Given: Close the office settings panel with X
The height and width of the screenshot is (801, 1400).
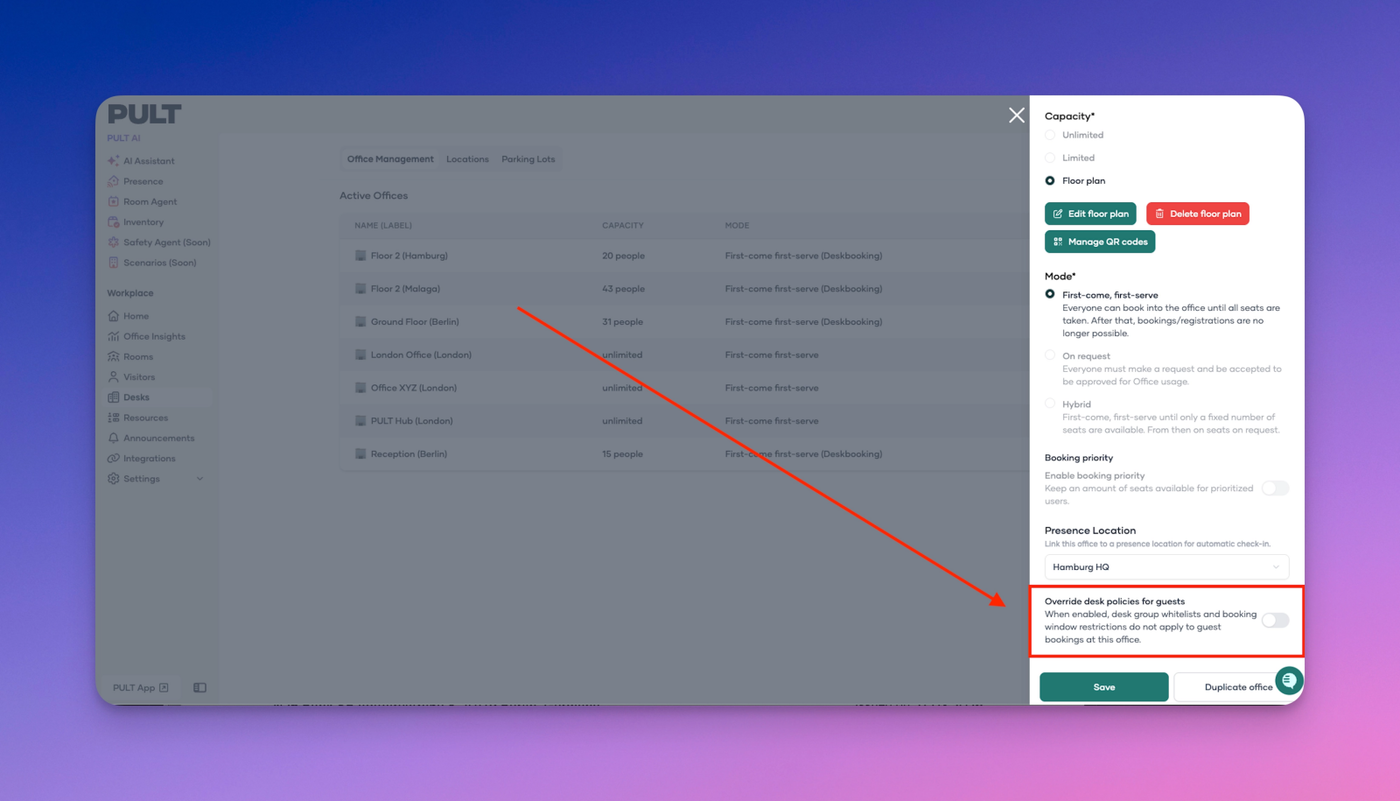Looking at the screenshot, I should coord(1016,115).
